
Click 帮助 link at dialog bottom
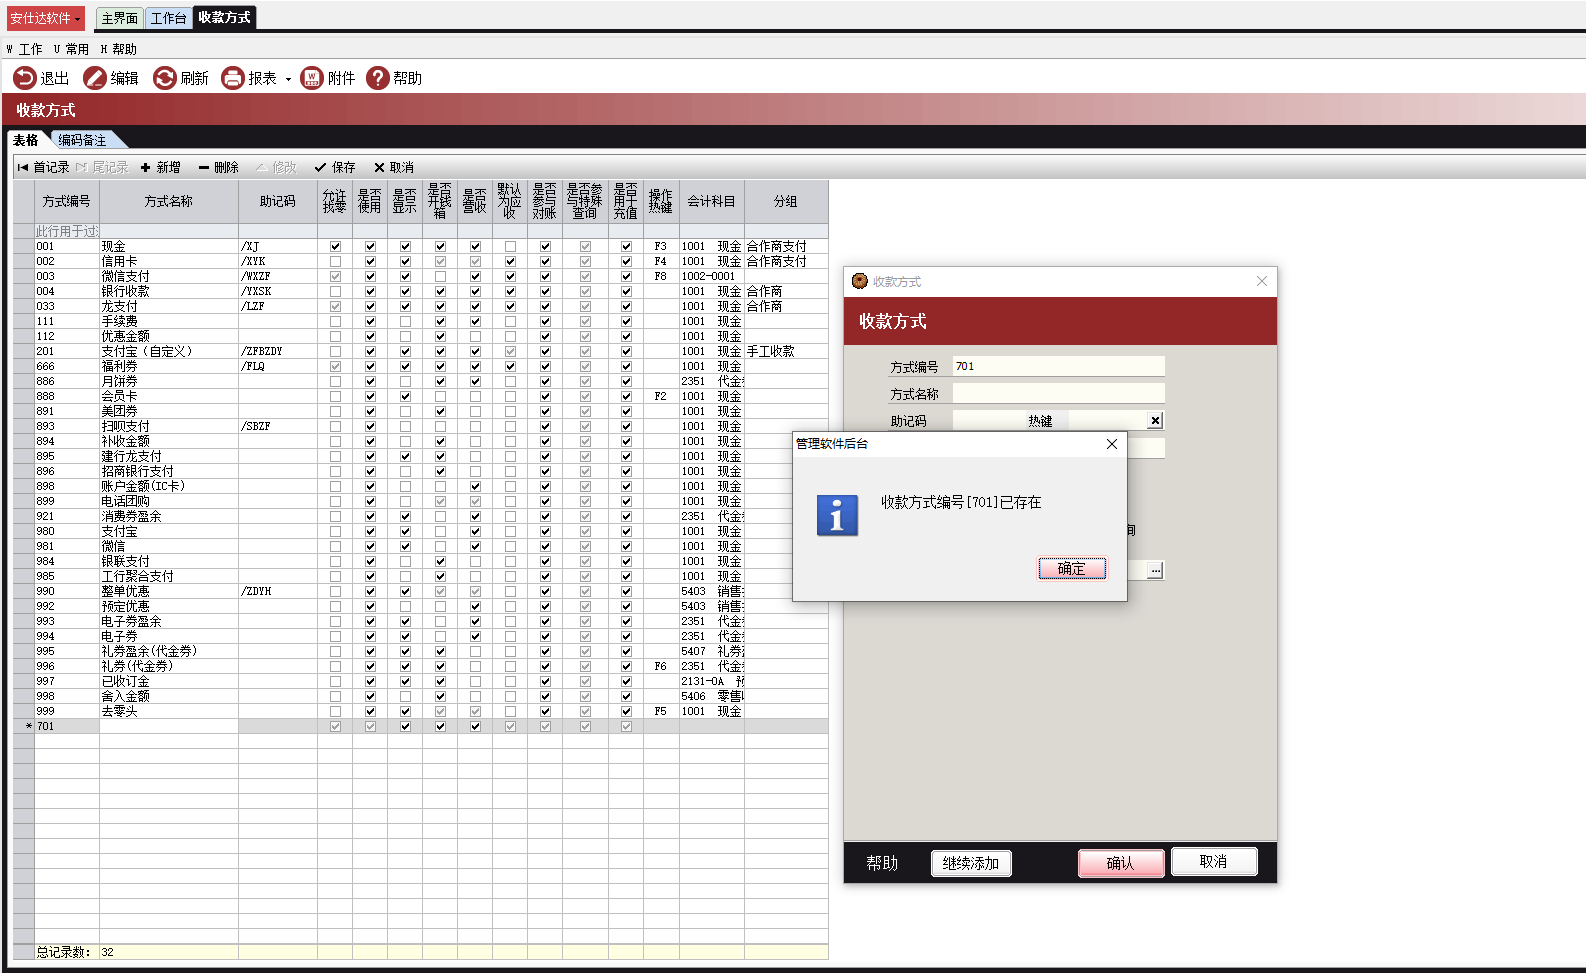pyautogui.click(x=882, y=863)
